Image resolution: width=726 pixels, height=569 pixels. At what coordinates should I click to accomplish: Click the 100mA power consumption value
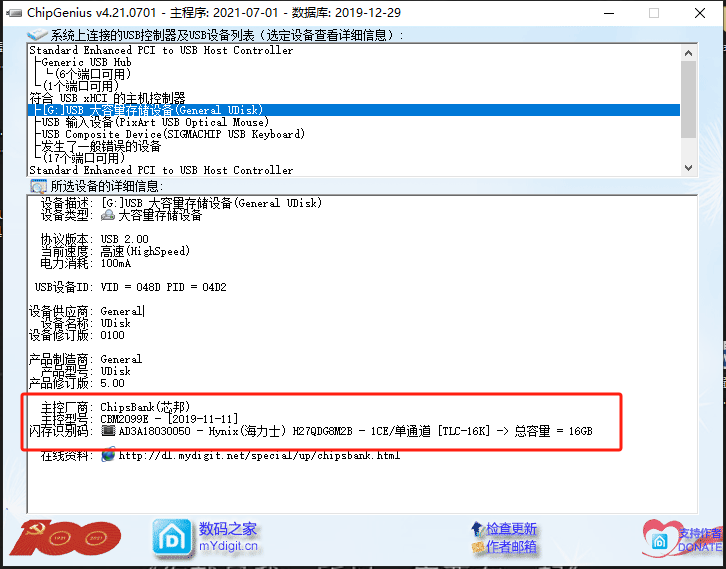(x=116, y=263)
